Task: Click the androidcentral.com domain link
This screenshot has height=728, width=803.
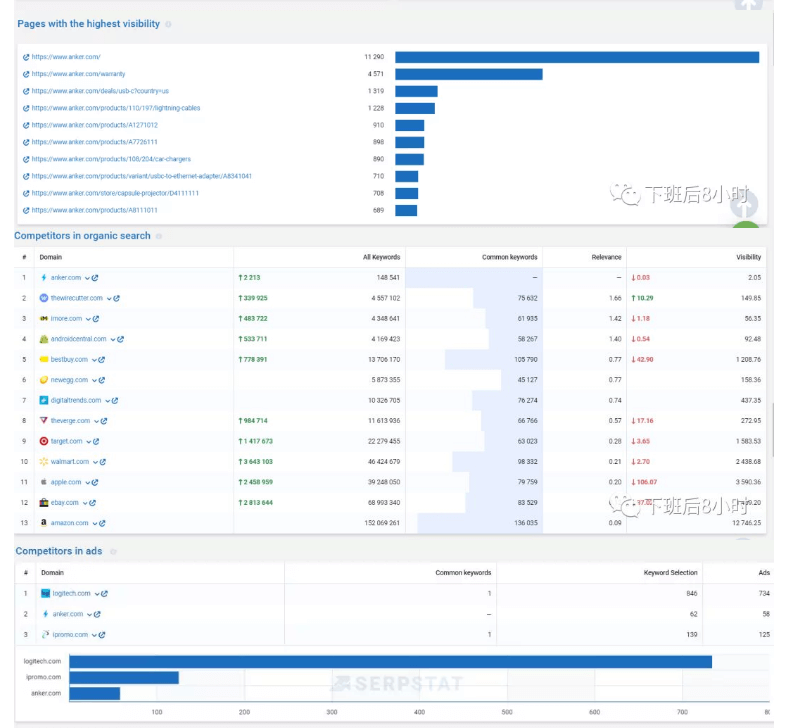Action: (x=78, y=339)
